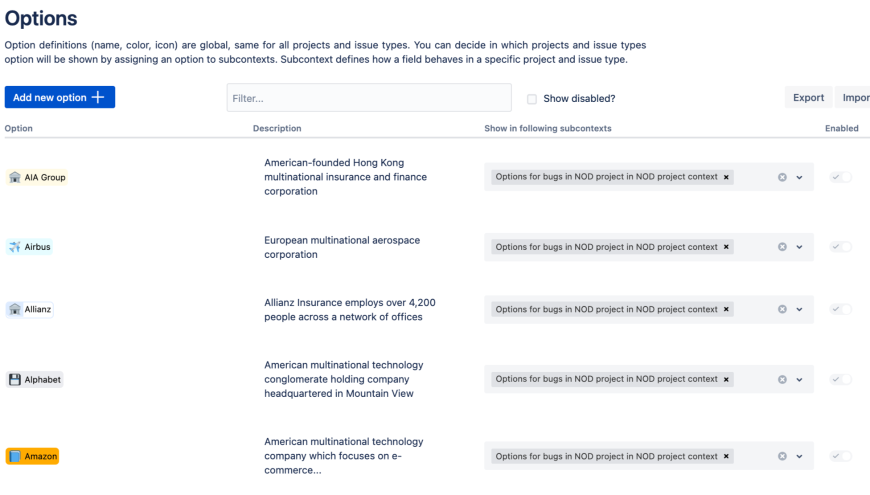Disable the Allianz option toggle
The height and width of the screenshot is (495, 870).
click(841, 309)
